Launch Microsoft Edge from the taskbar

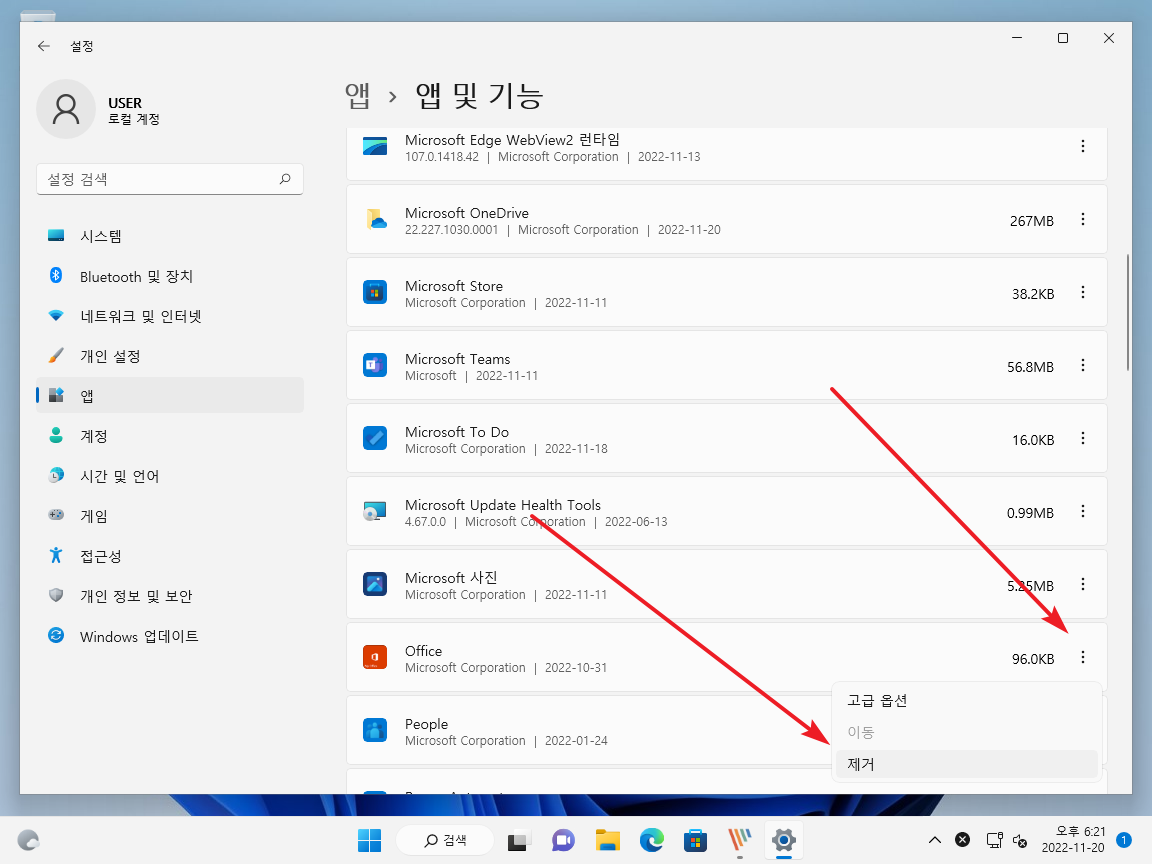[652, 840]
